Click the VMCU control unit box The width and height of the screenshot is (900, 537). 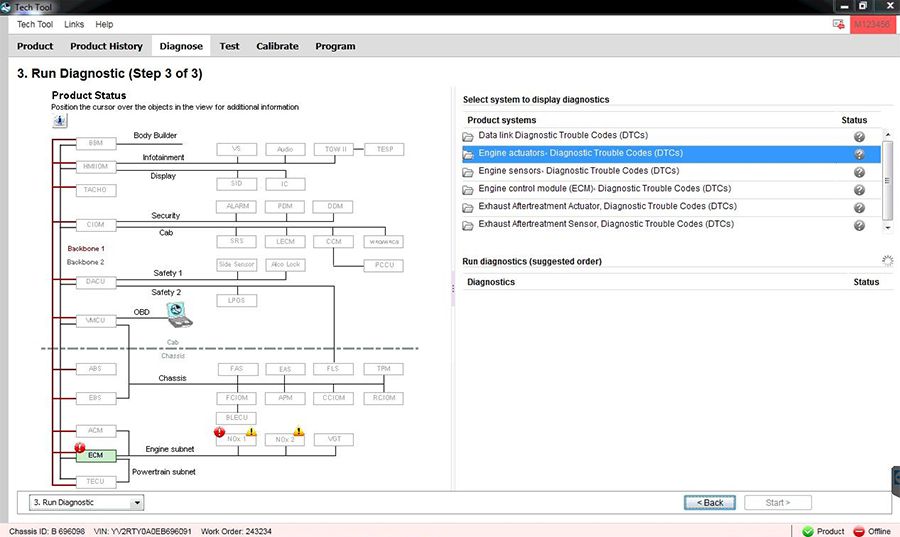[x=96, y=320]
